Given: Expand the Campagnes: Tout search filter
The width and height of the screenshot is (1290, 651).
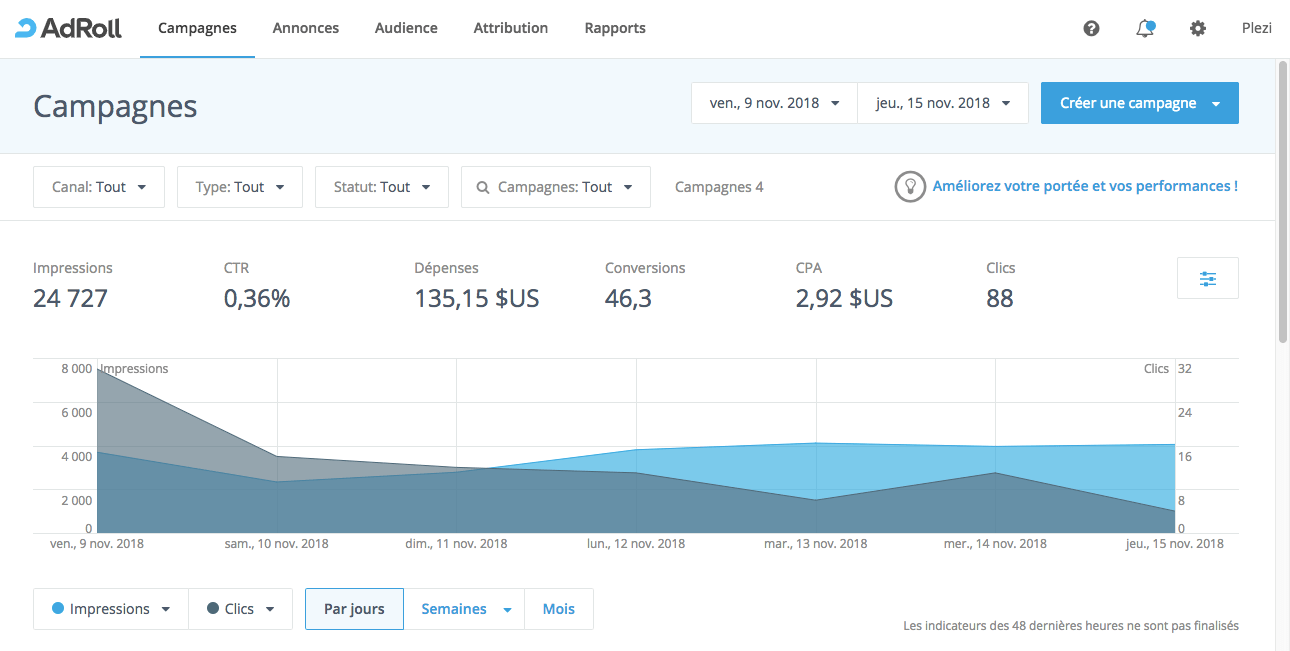Looking at the screenshot, I should pos(556,187).
